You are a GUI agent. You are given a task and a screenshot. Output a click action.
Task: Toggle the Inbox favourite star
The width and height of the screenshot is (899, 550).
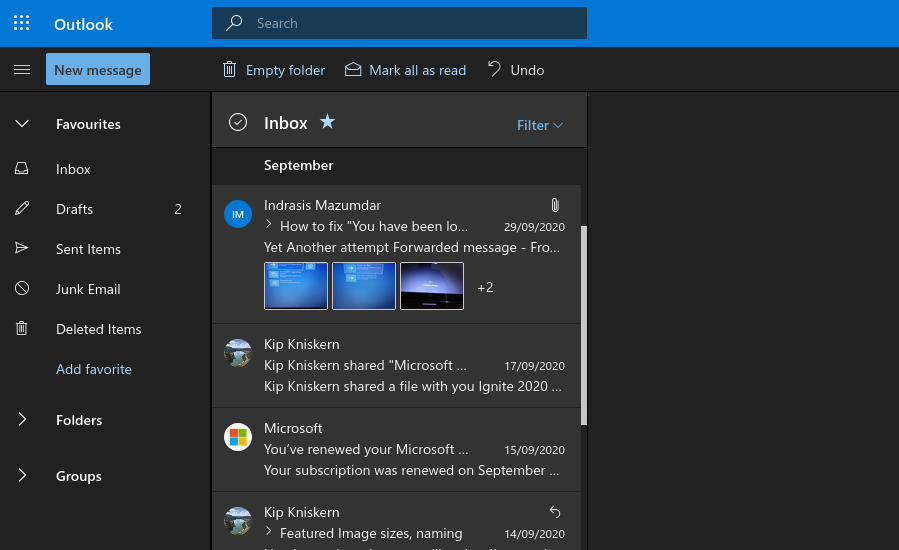tap(327, 122)
